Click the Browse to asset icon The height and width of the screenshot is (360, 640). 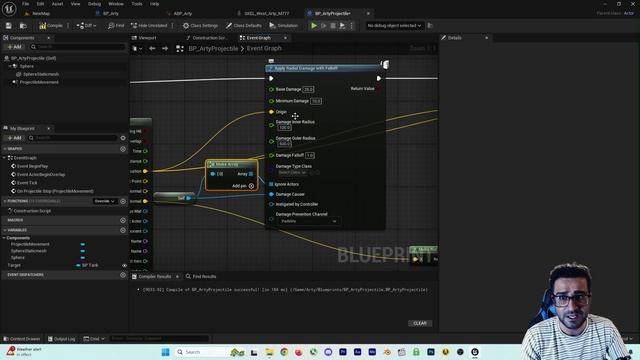coord(23,26)
